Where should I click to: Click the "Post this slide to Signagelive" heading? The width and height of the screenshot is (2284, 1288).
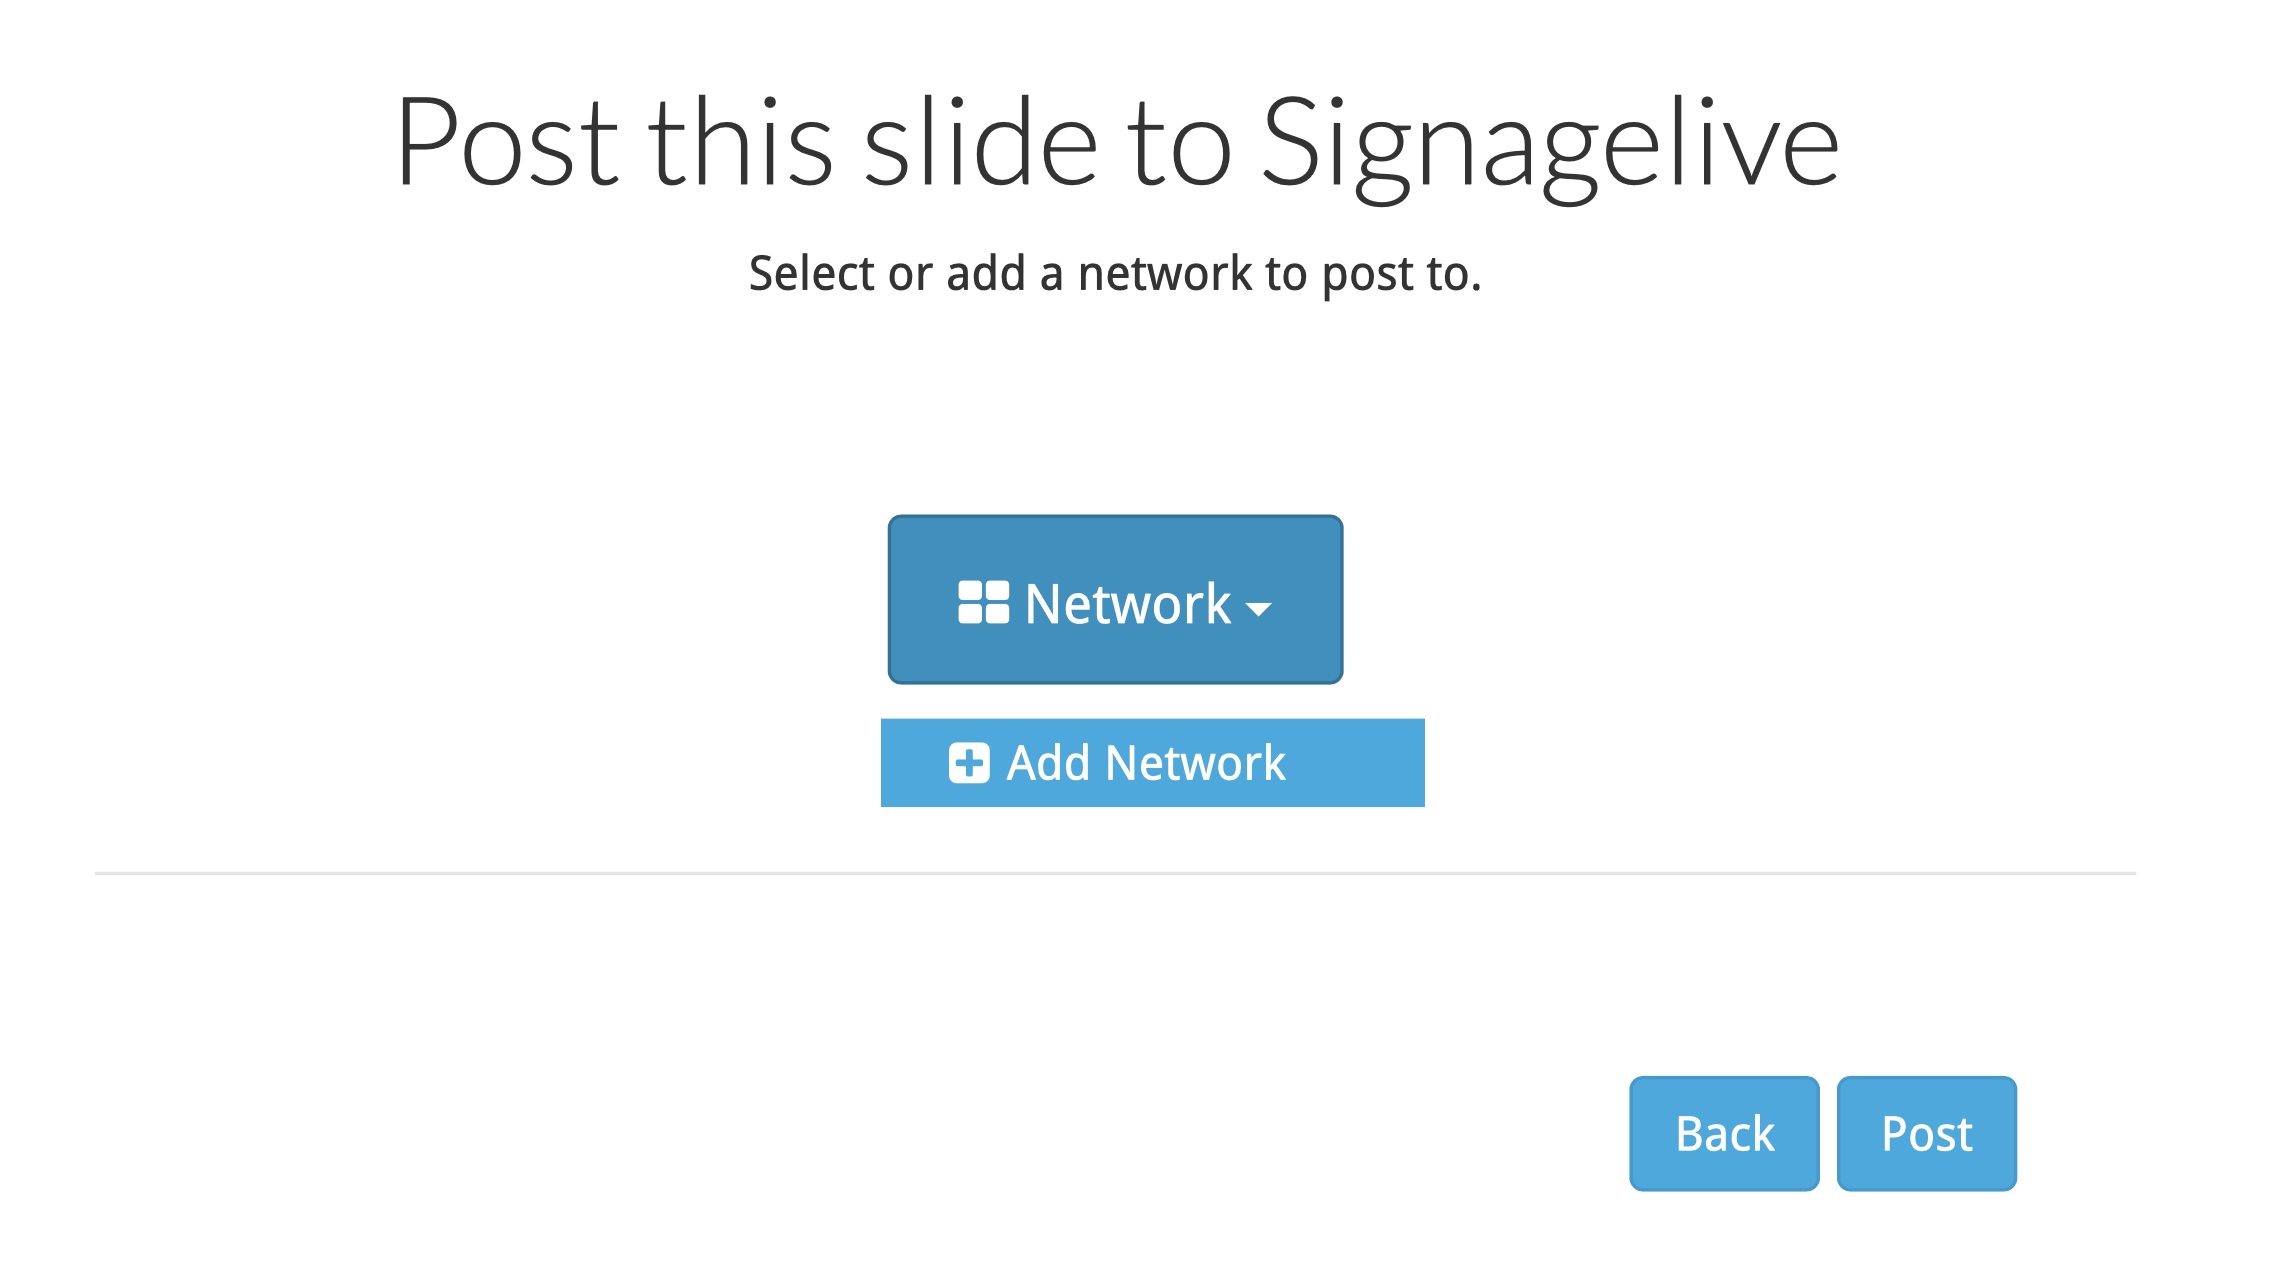point(1117,143)
